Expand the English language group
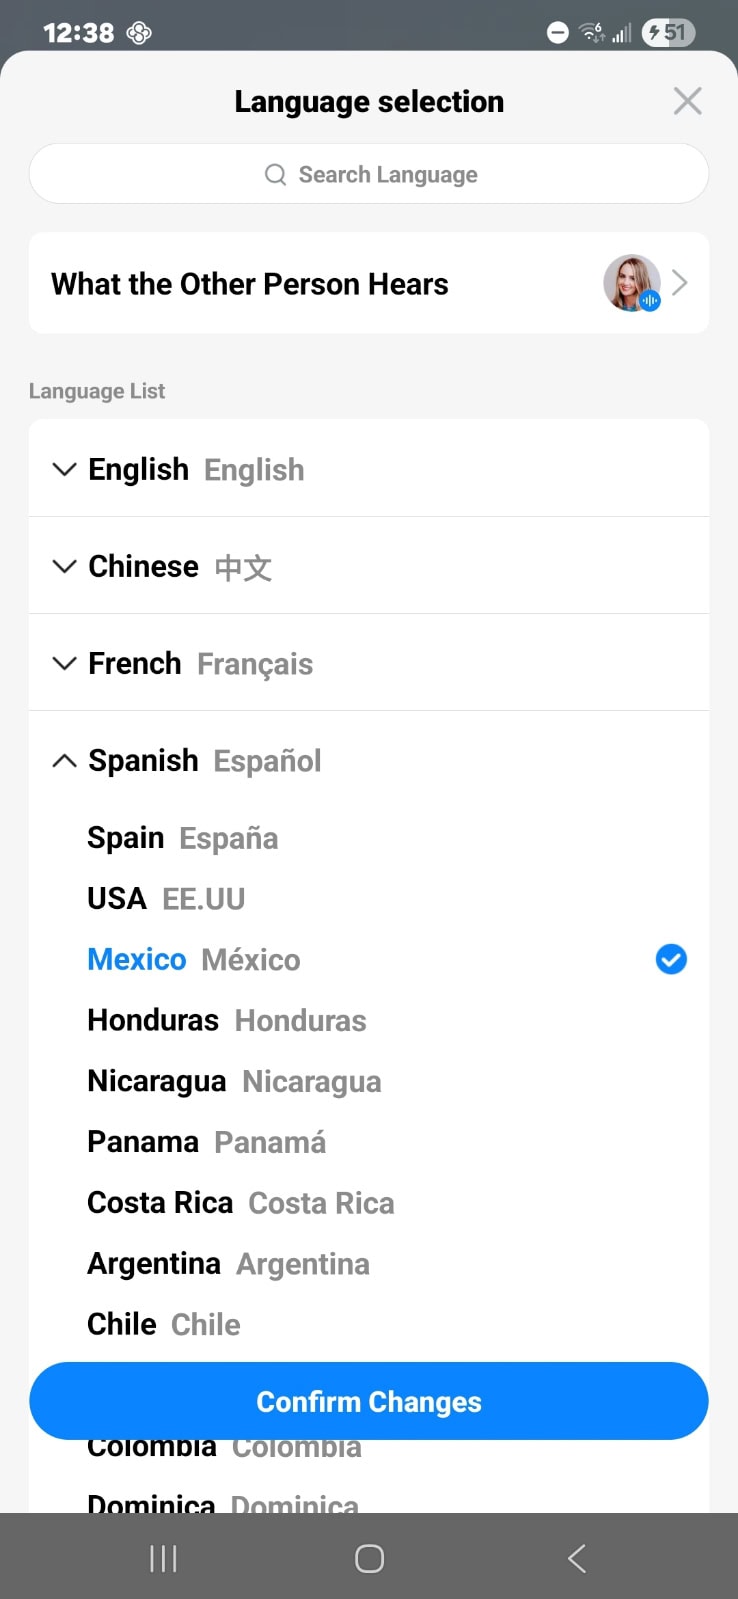Screen dimensions: 738x1599 [65, 469]
